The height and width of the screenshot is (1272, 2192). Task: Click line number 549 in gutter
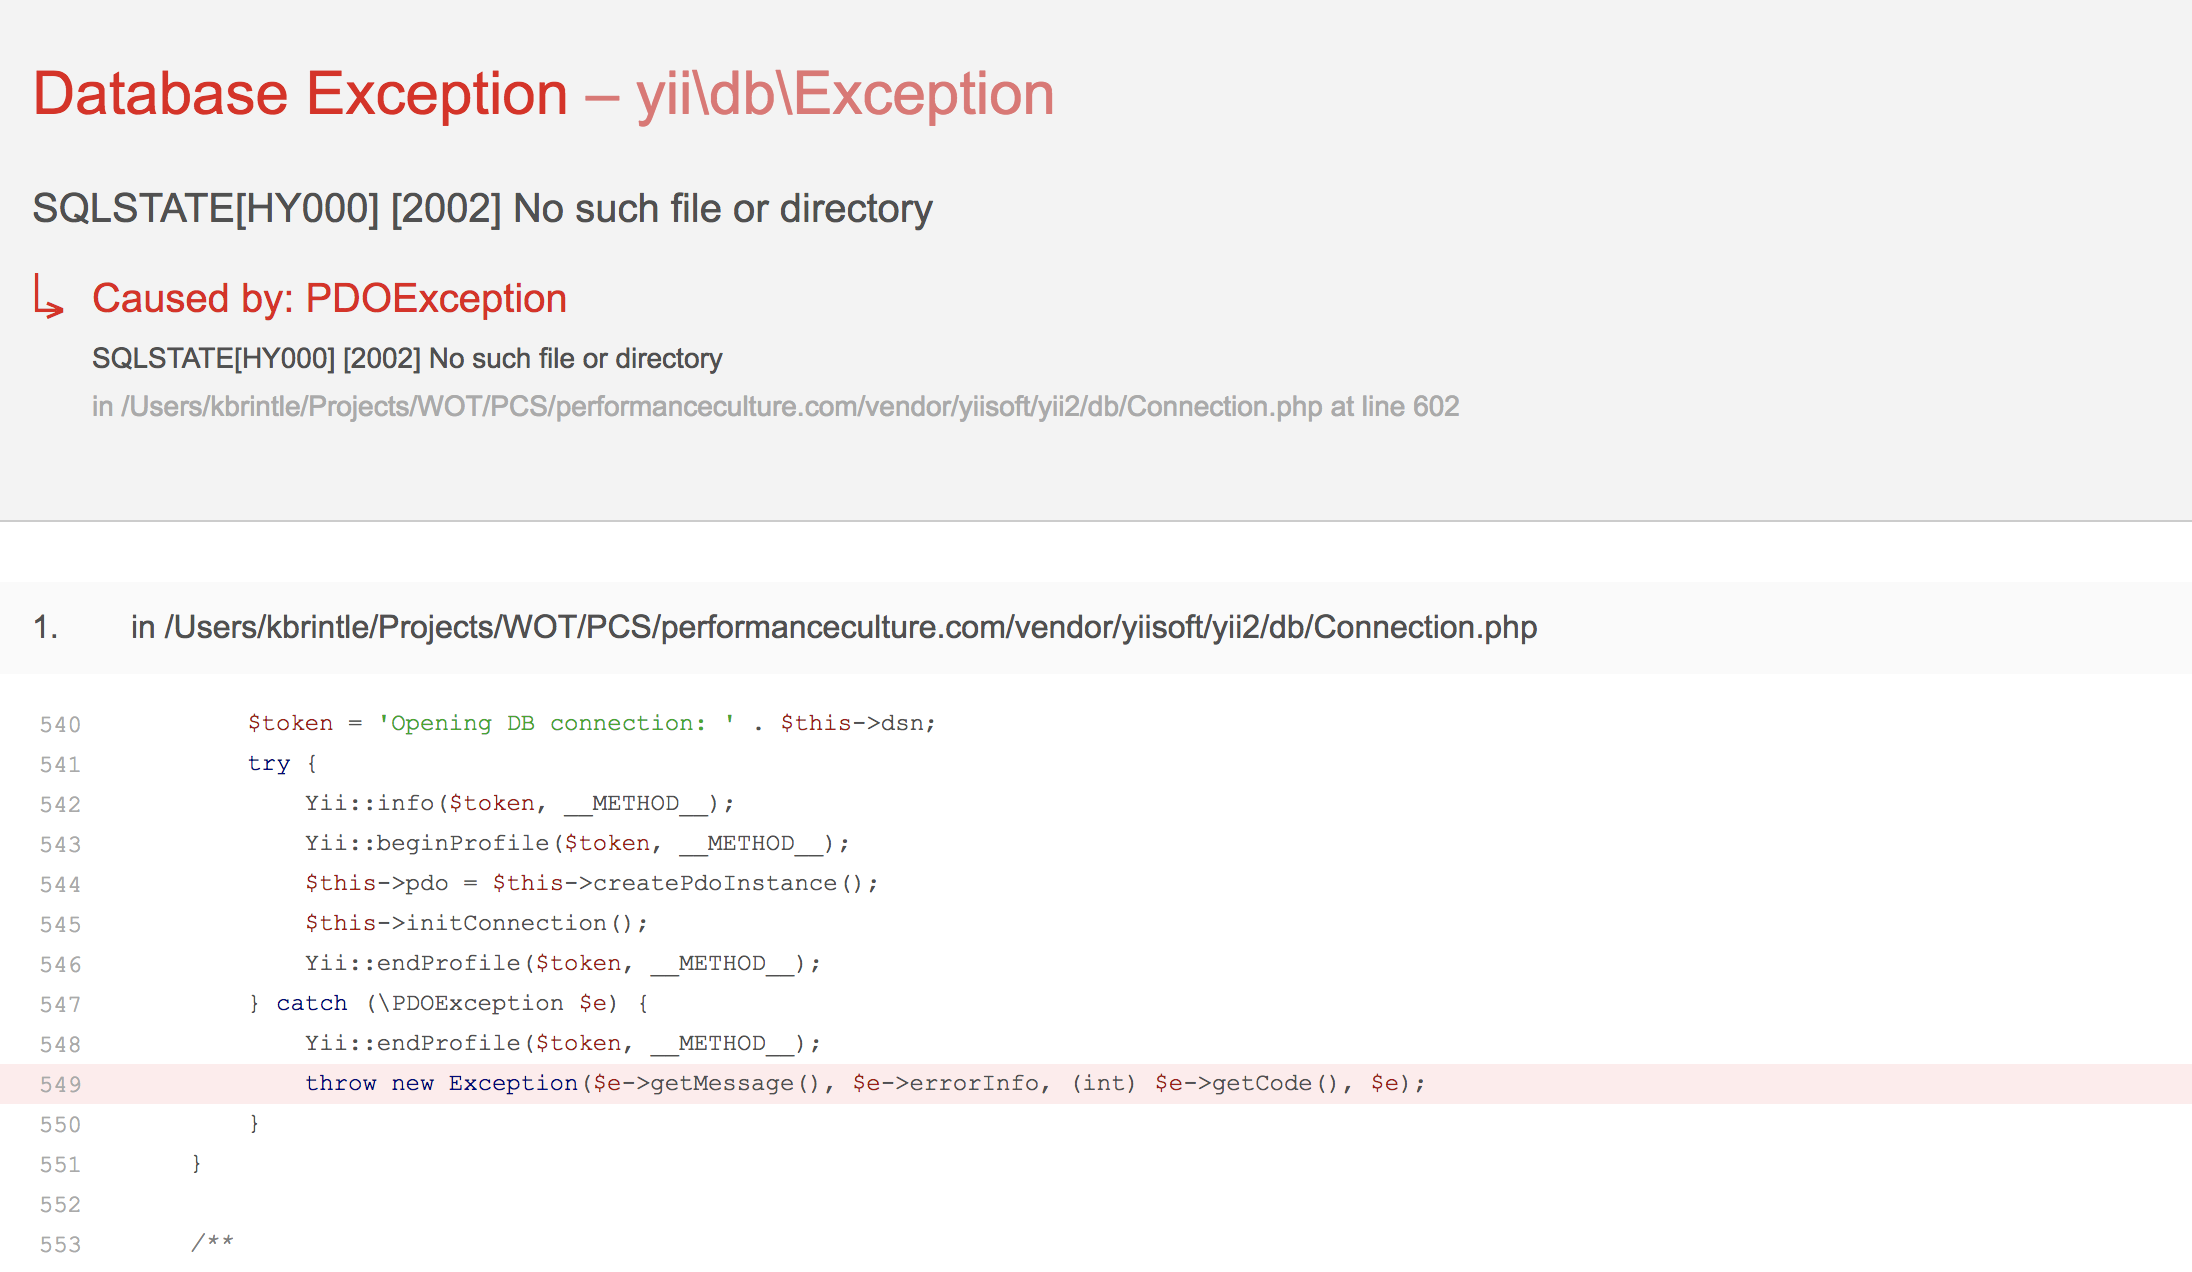[x=60, y=1084]
